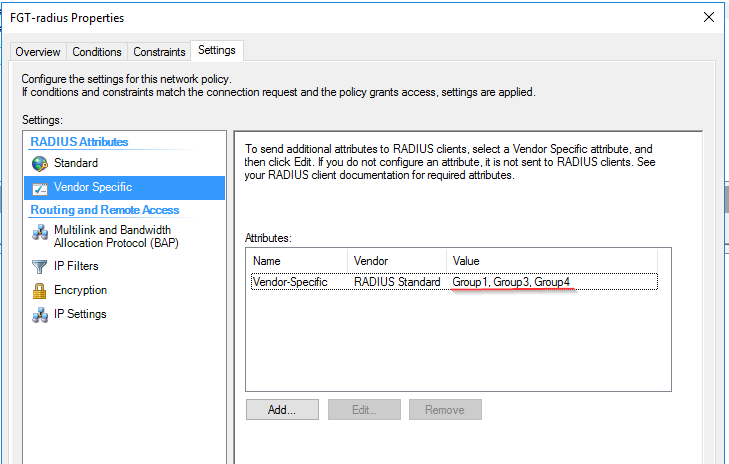
Task: Click the Name column header
Action: [x=297, y=261]
